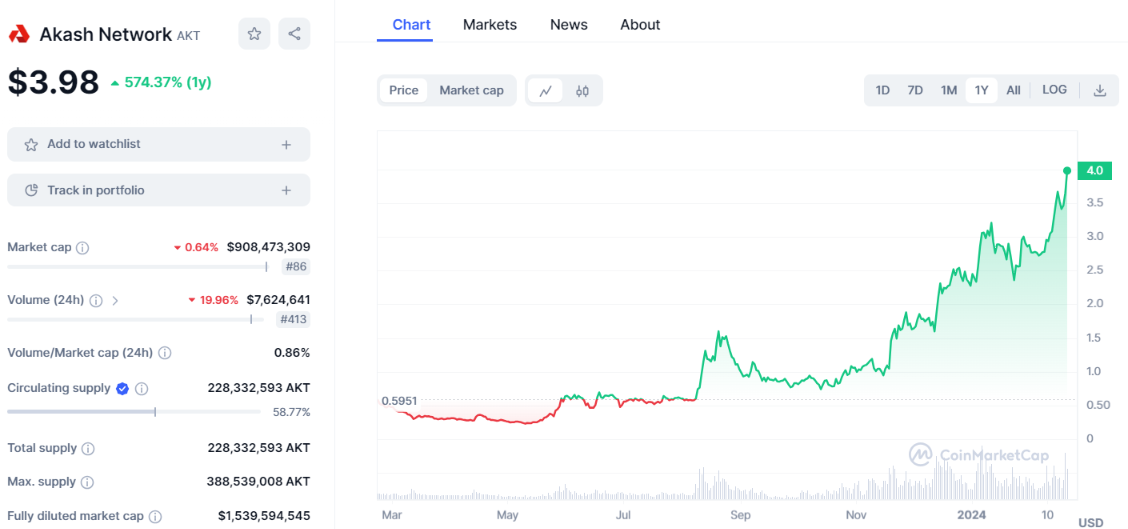Switch to line chart view icon
The image size is (1128, 529).
click(x=546, y=91)
